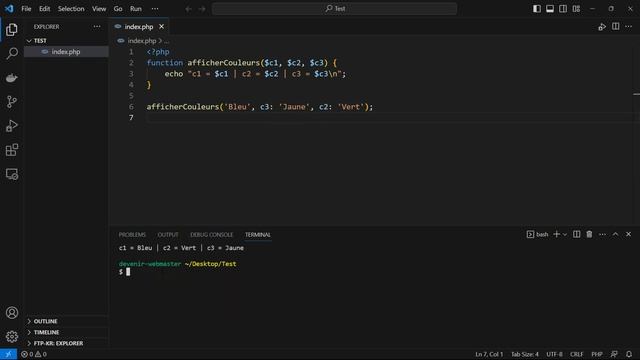Open the launch profile dropdown next to plus
Viewport: 640px width, 360px height.
(x=565, y=234)
